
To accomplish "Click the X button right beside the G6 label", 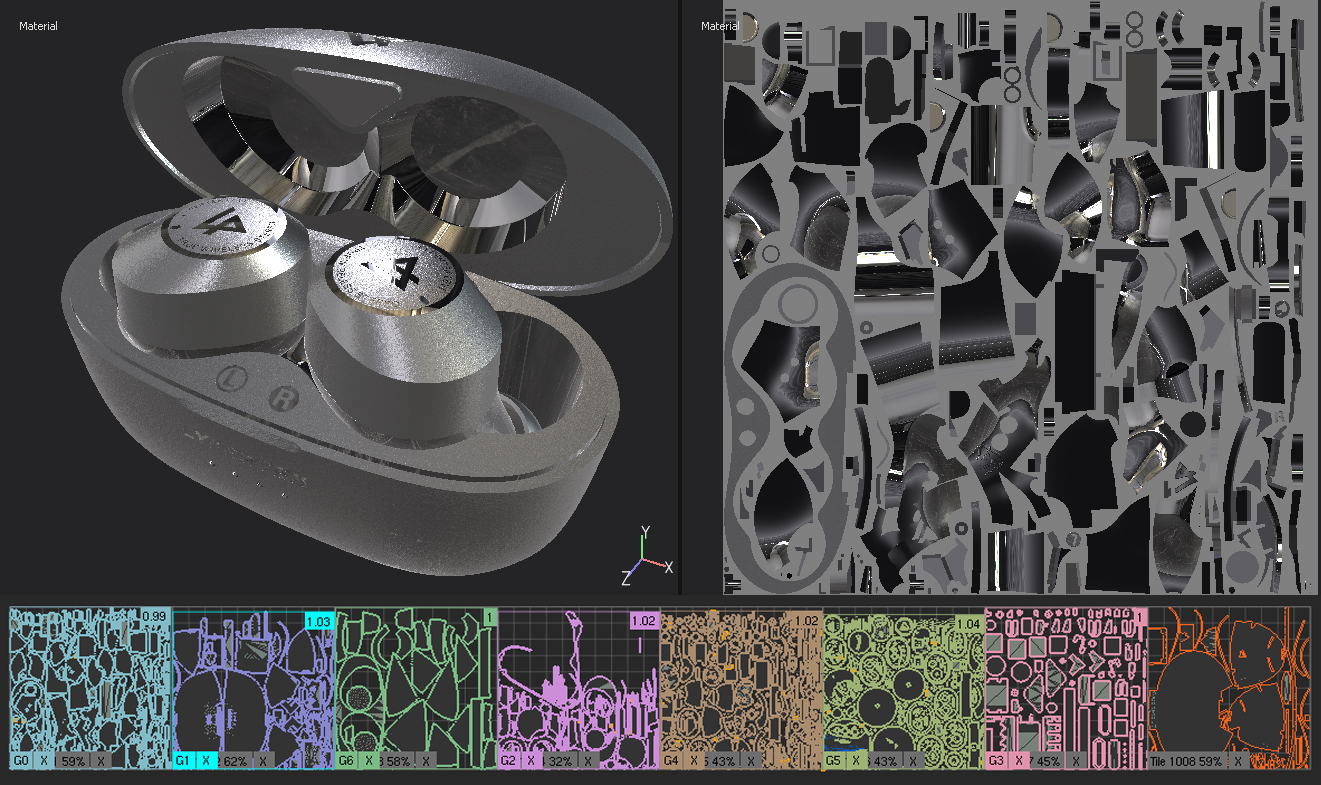I will [369, 761].
